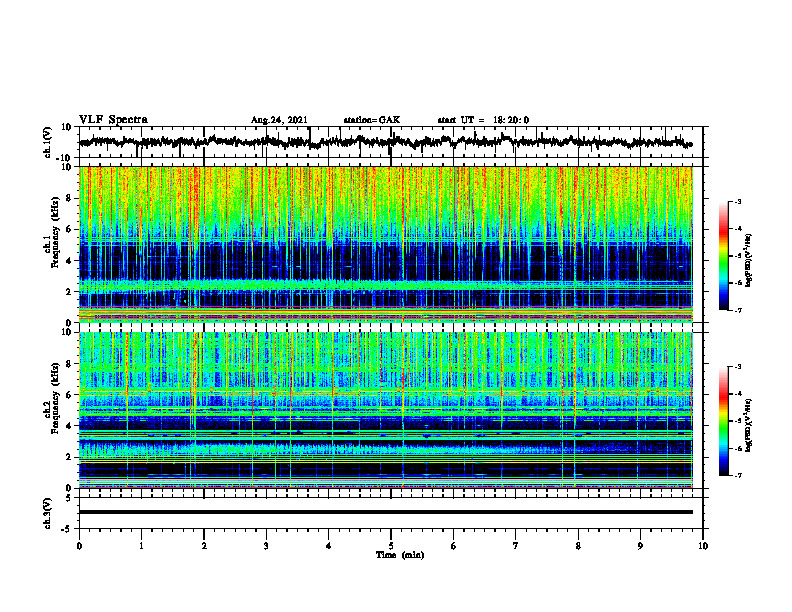Click the "8" tick on the time axis

(578, 546)
